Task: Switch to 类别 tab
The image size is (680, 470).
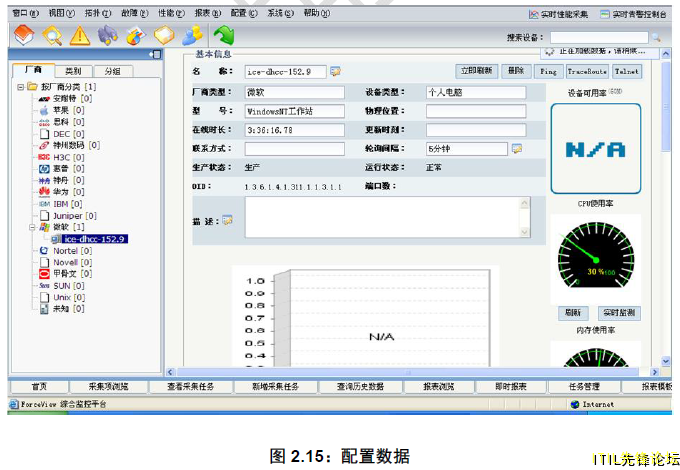Action: [x=73, y=71]
